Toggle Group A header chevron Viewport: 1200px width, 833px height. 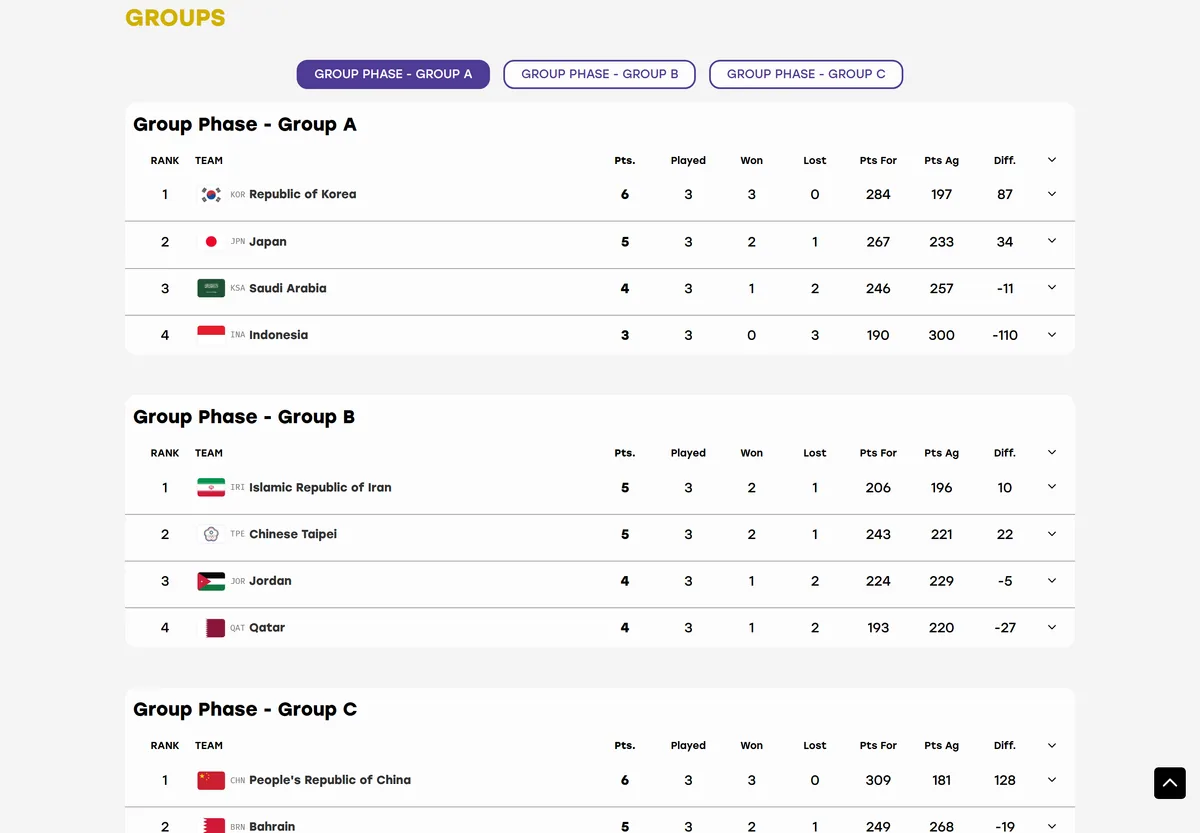1052,160
